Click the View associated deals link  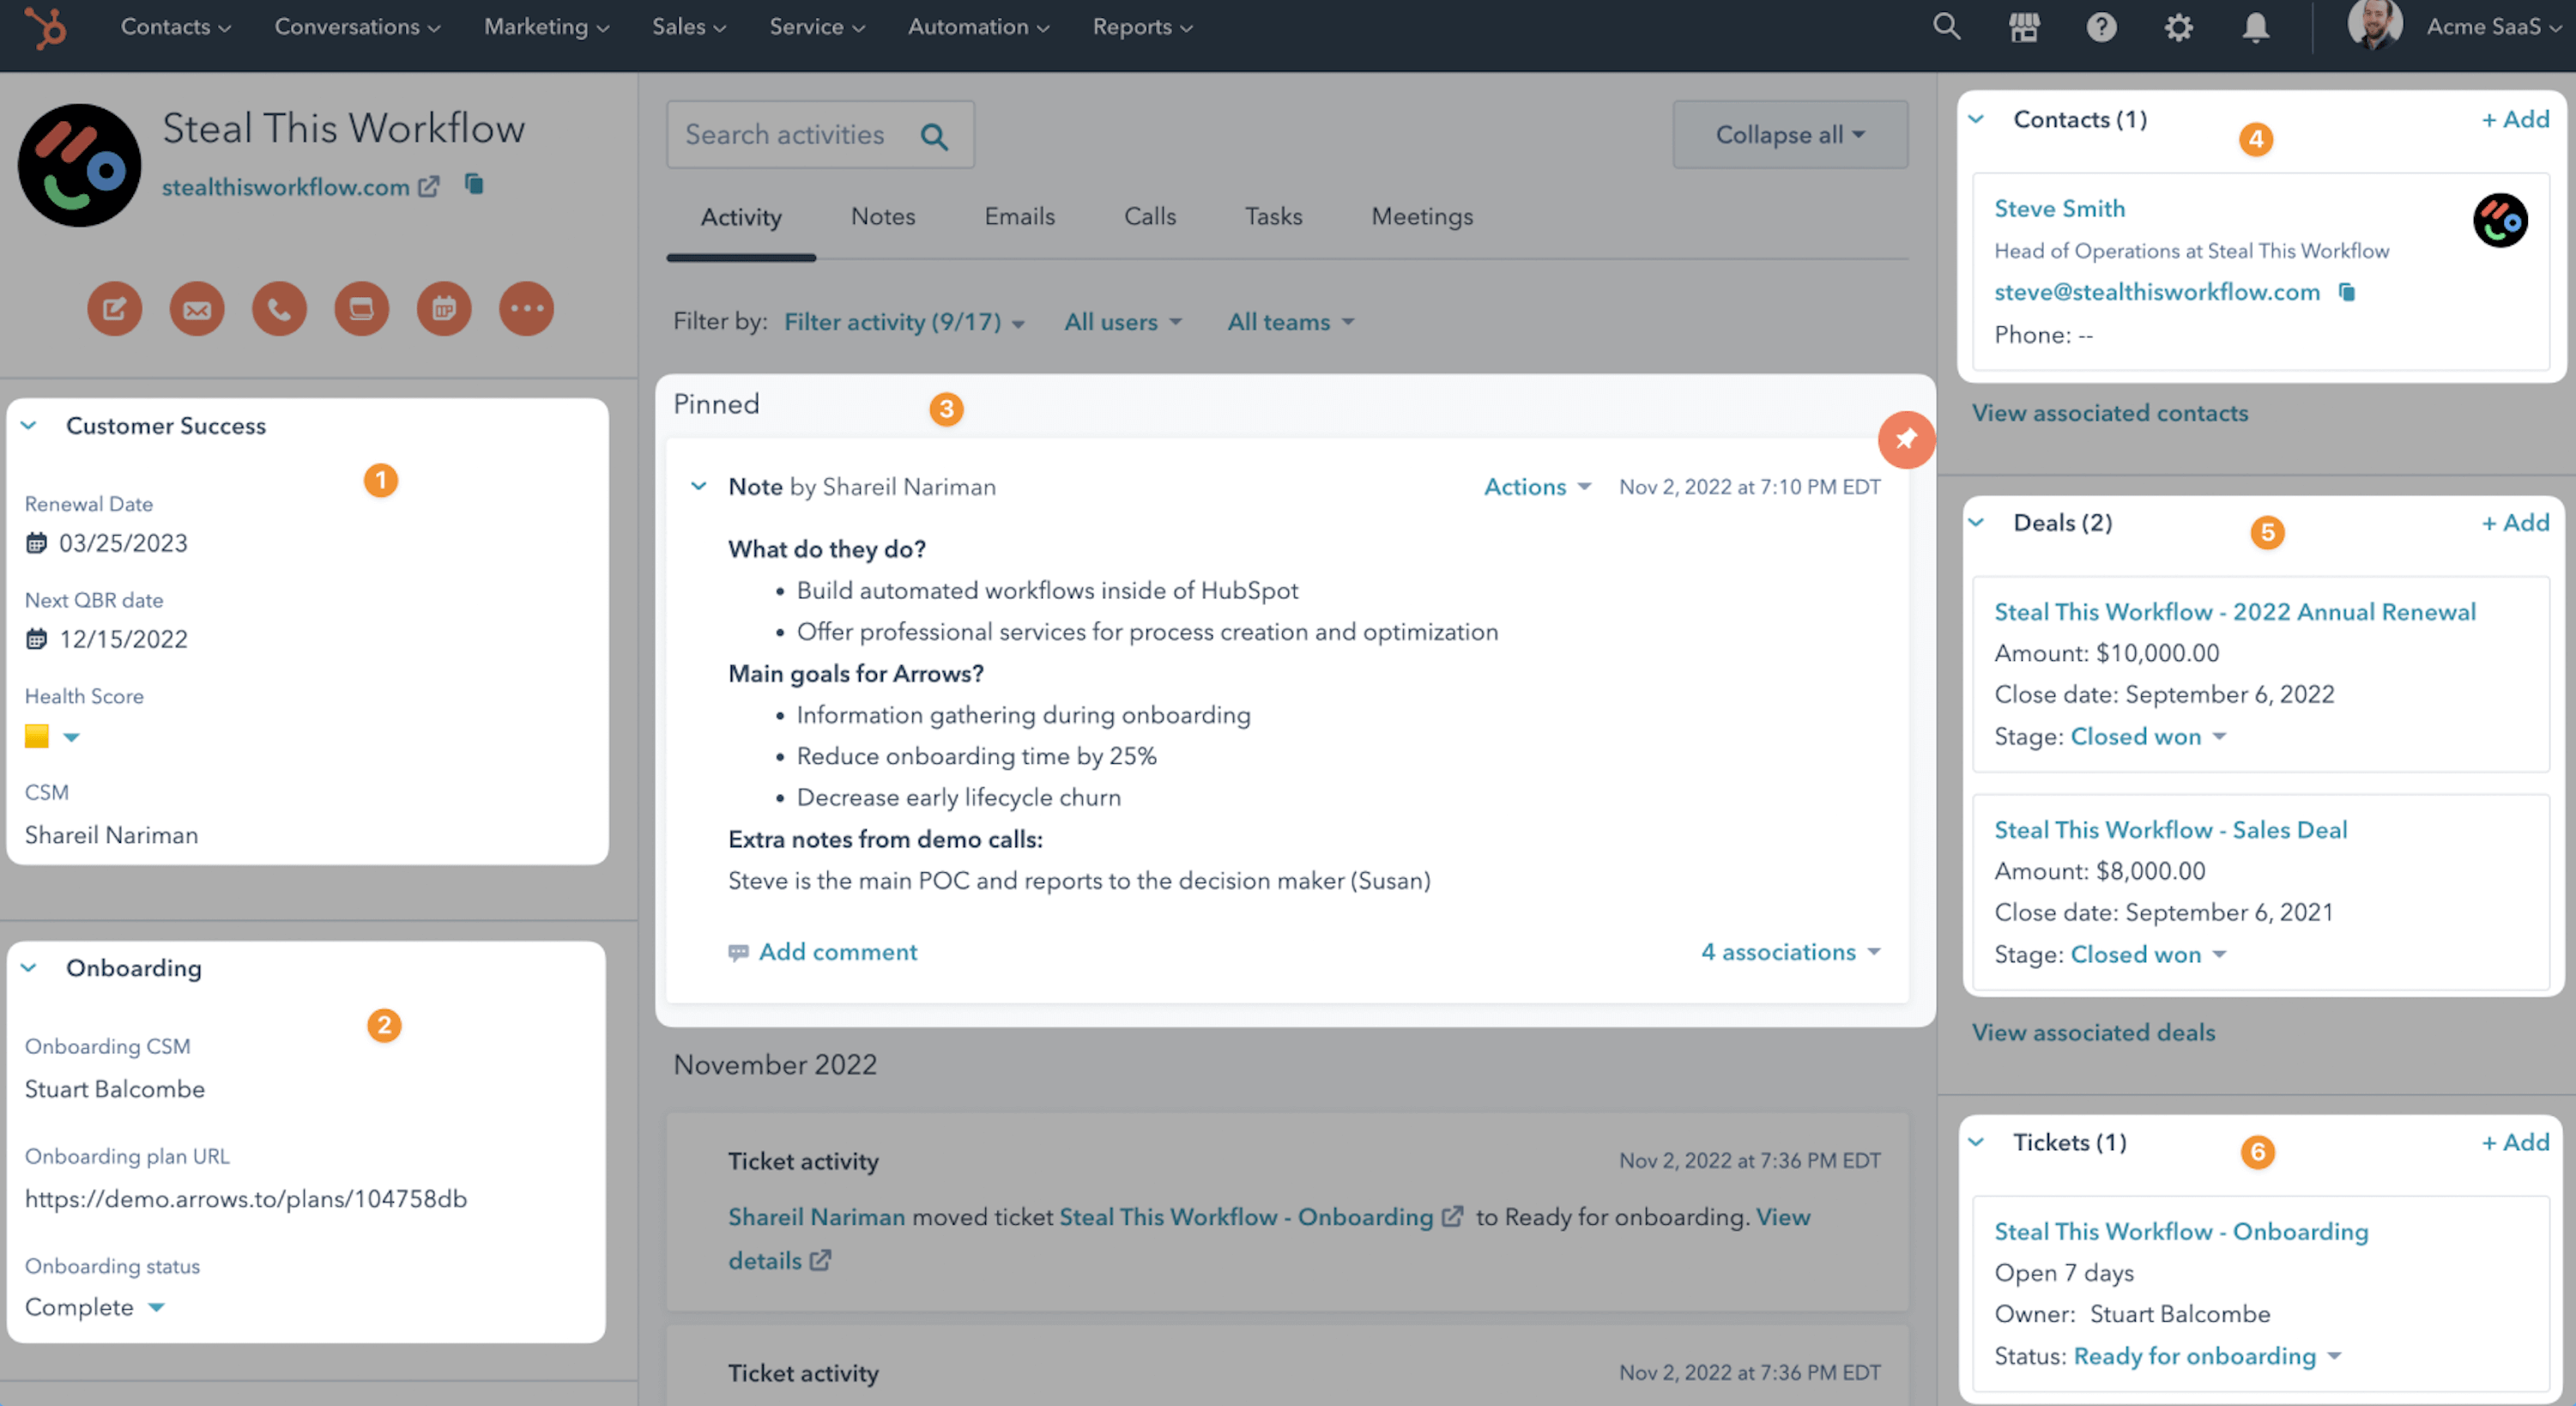click(2093, 1032)
